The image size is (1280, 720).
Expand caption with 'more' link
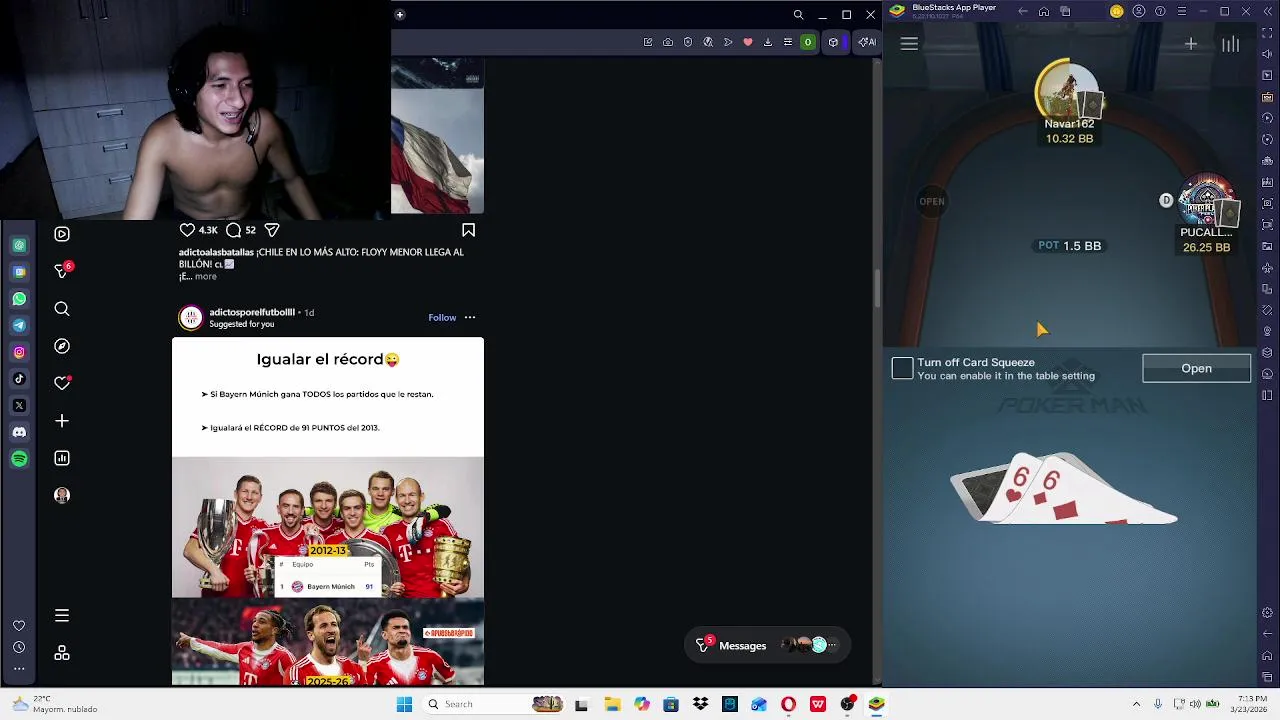[205, 276]
